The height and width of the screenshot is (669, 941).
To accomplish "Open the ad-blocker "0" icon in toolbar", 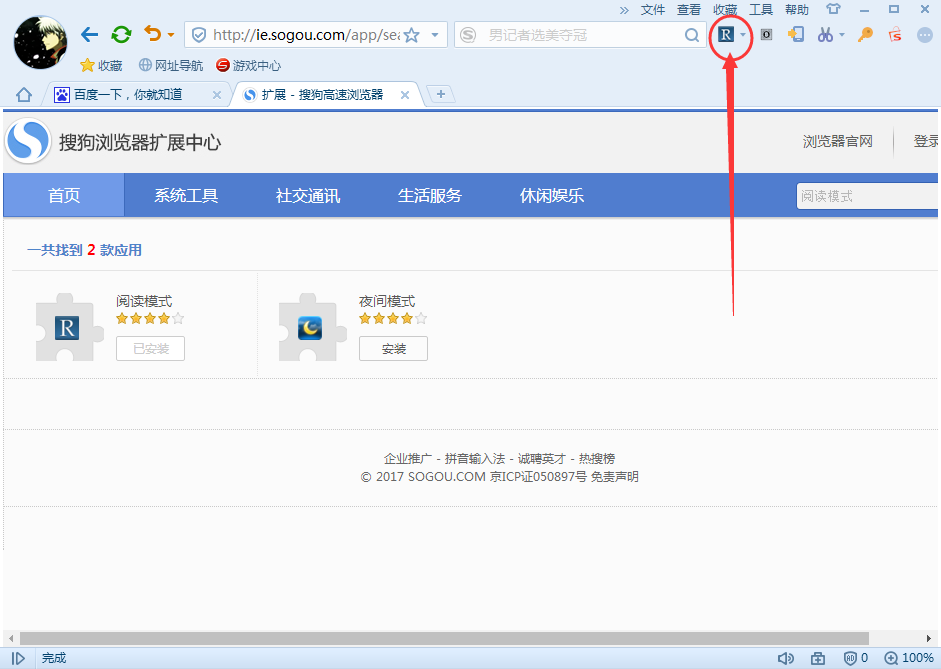I will click(x=765, y=34).
